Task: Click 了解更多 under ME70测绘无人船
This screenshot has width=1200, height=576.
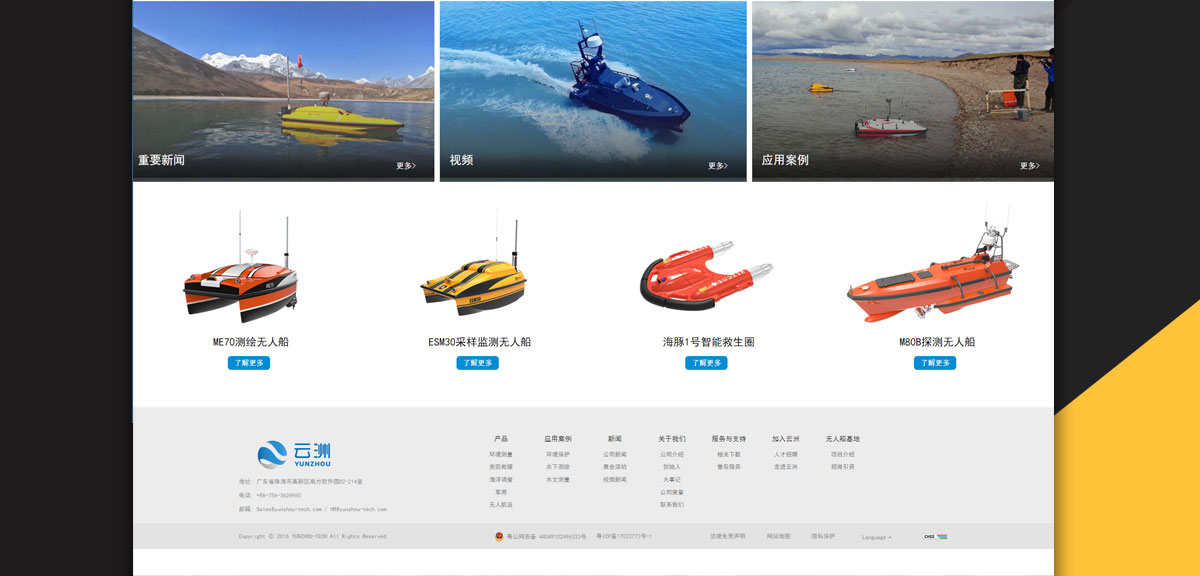Action: point(250,363)
